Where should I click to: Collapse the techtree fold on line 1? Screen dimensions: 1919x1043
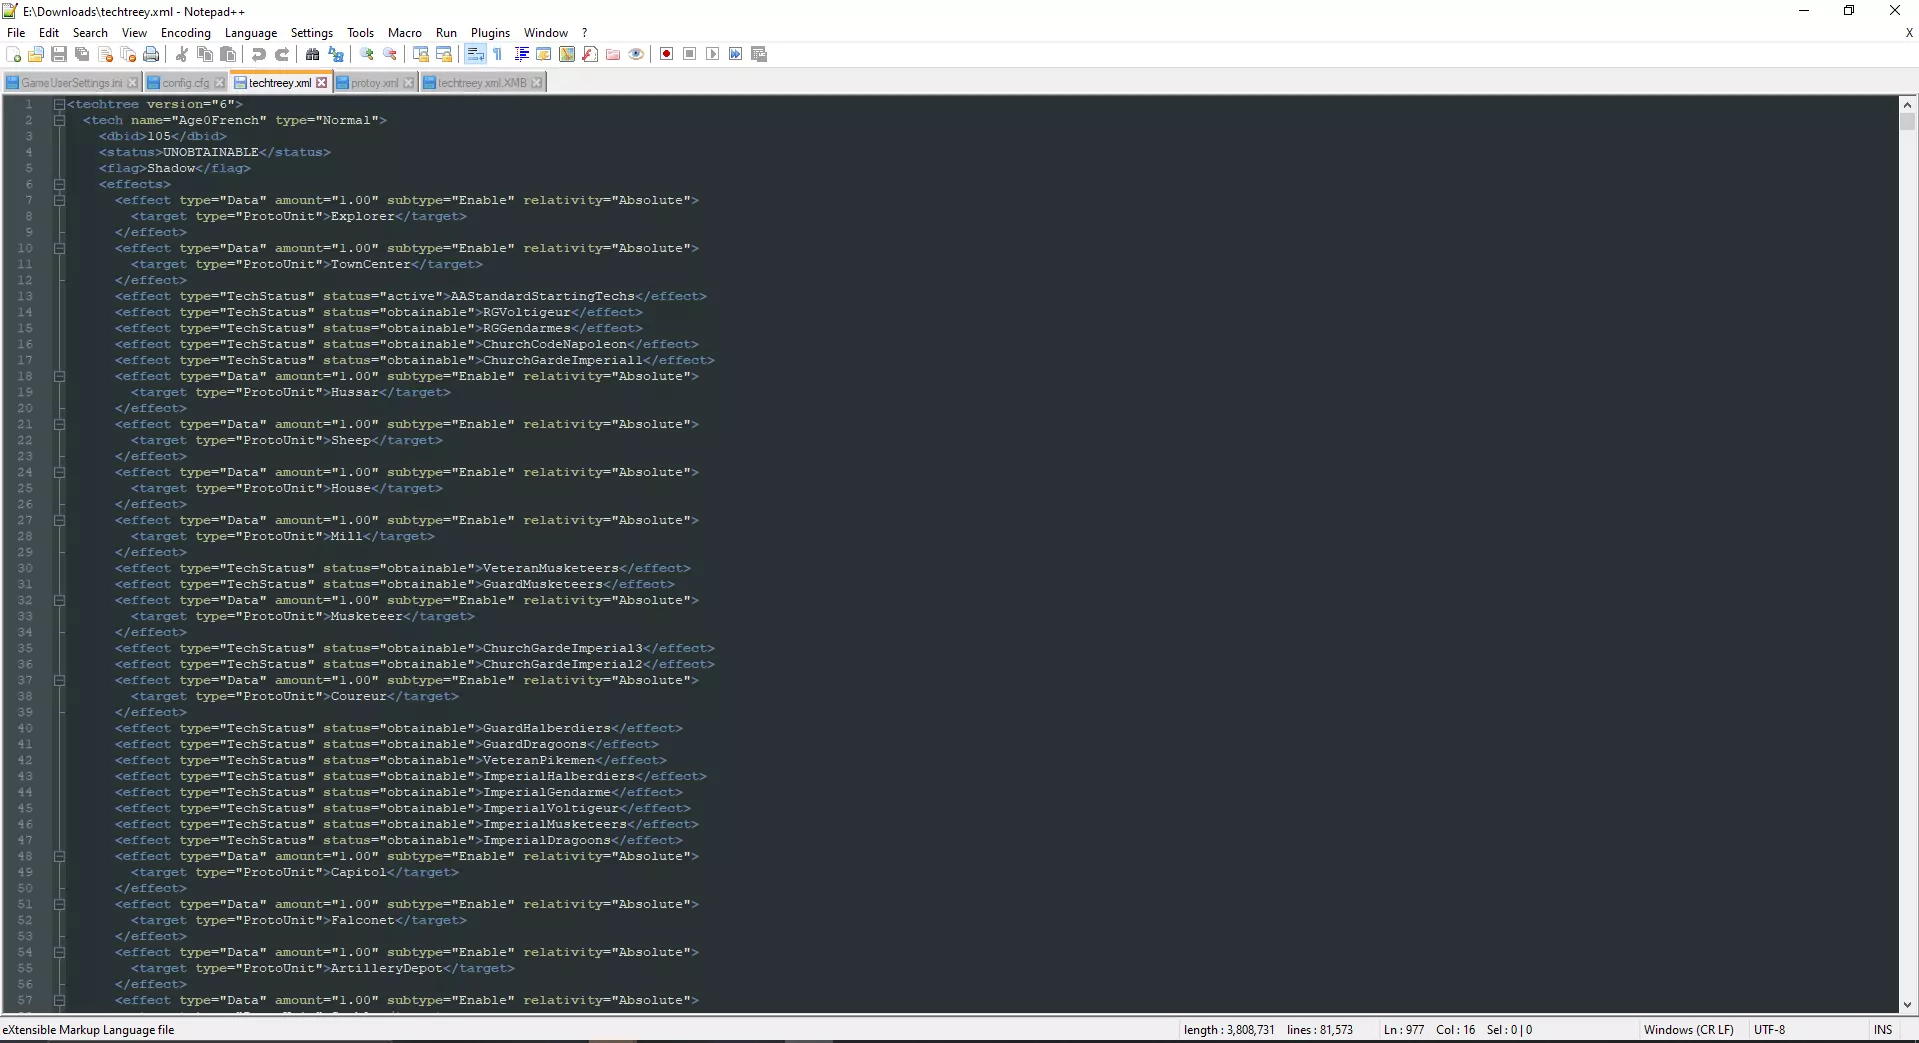coord(59,104)
